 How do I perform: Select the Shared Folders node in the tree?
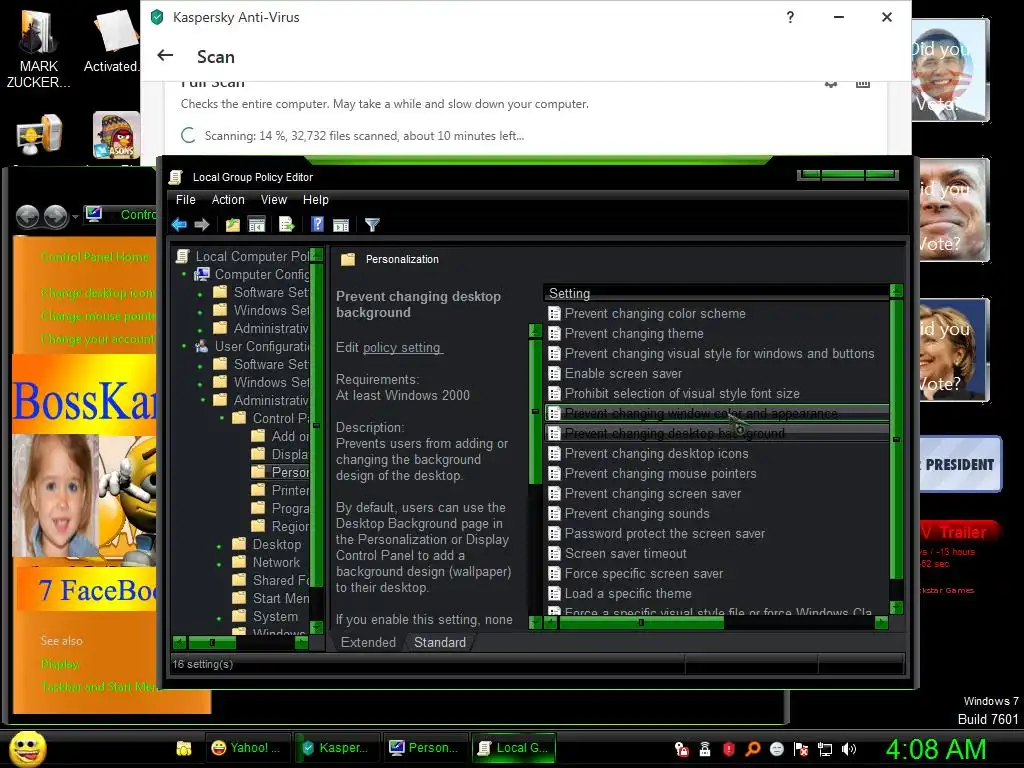(272, 581)
